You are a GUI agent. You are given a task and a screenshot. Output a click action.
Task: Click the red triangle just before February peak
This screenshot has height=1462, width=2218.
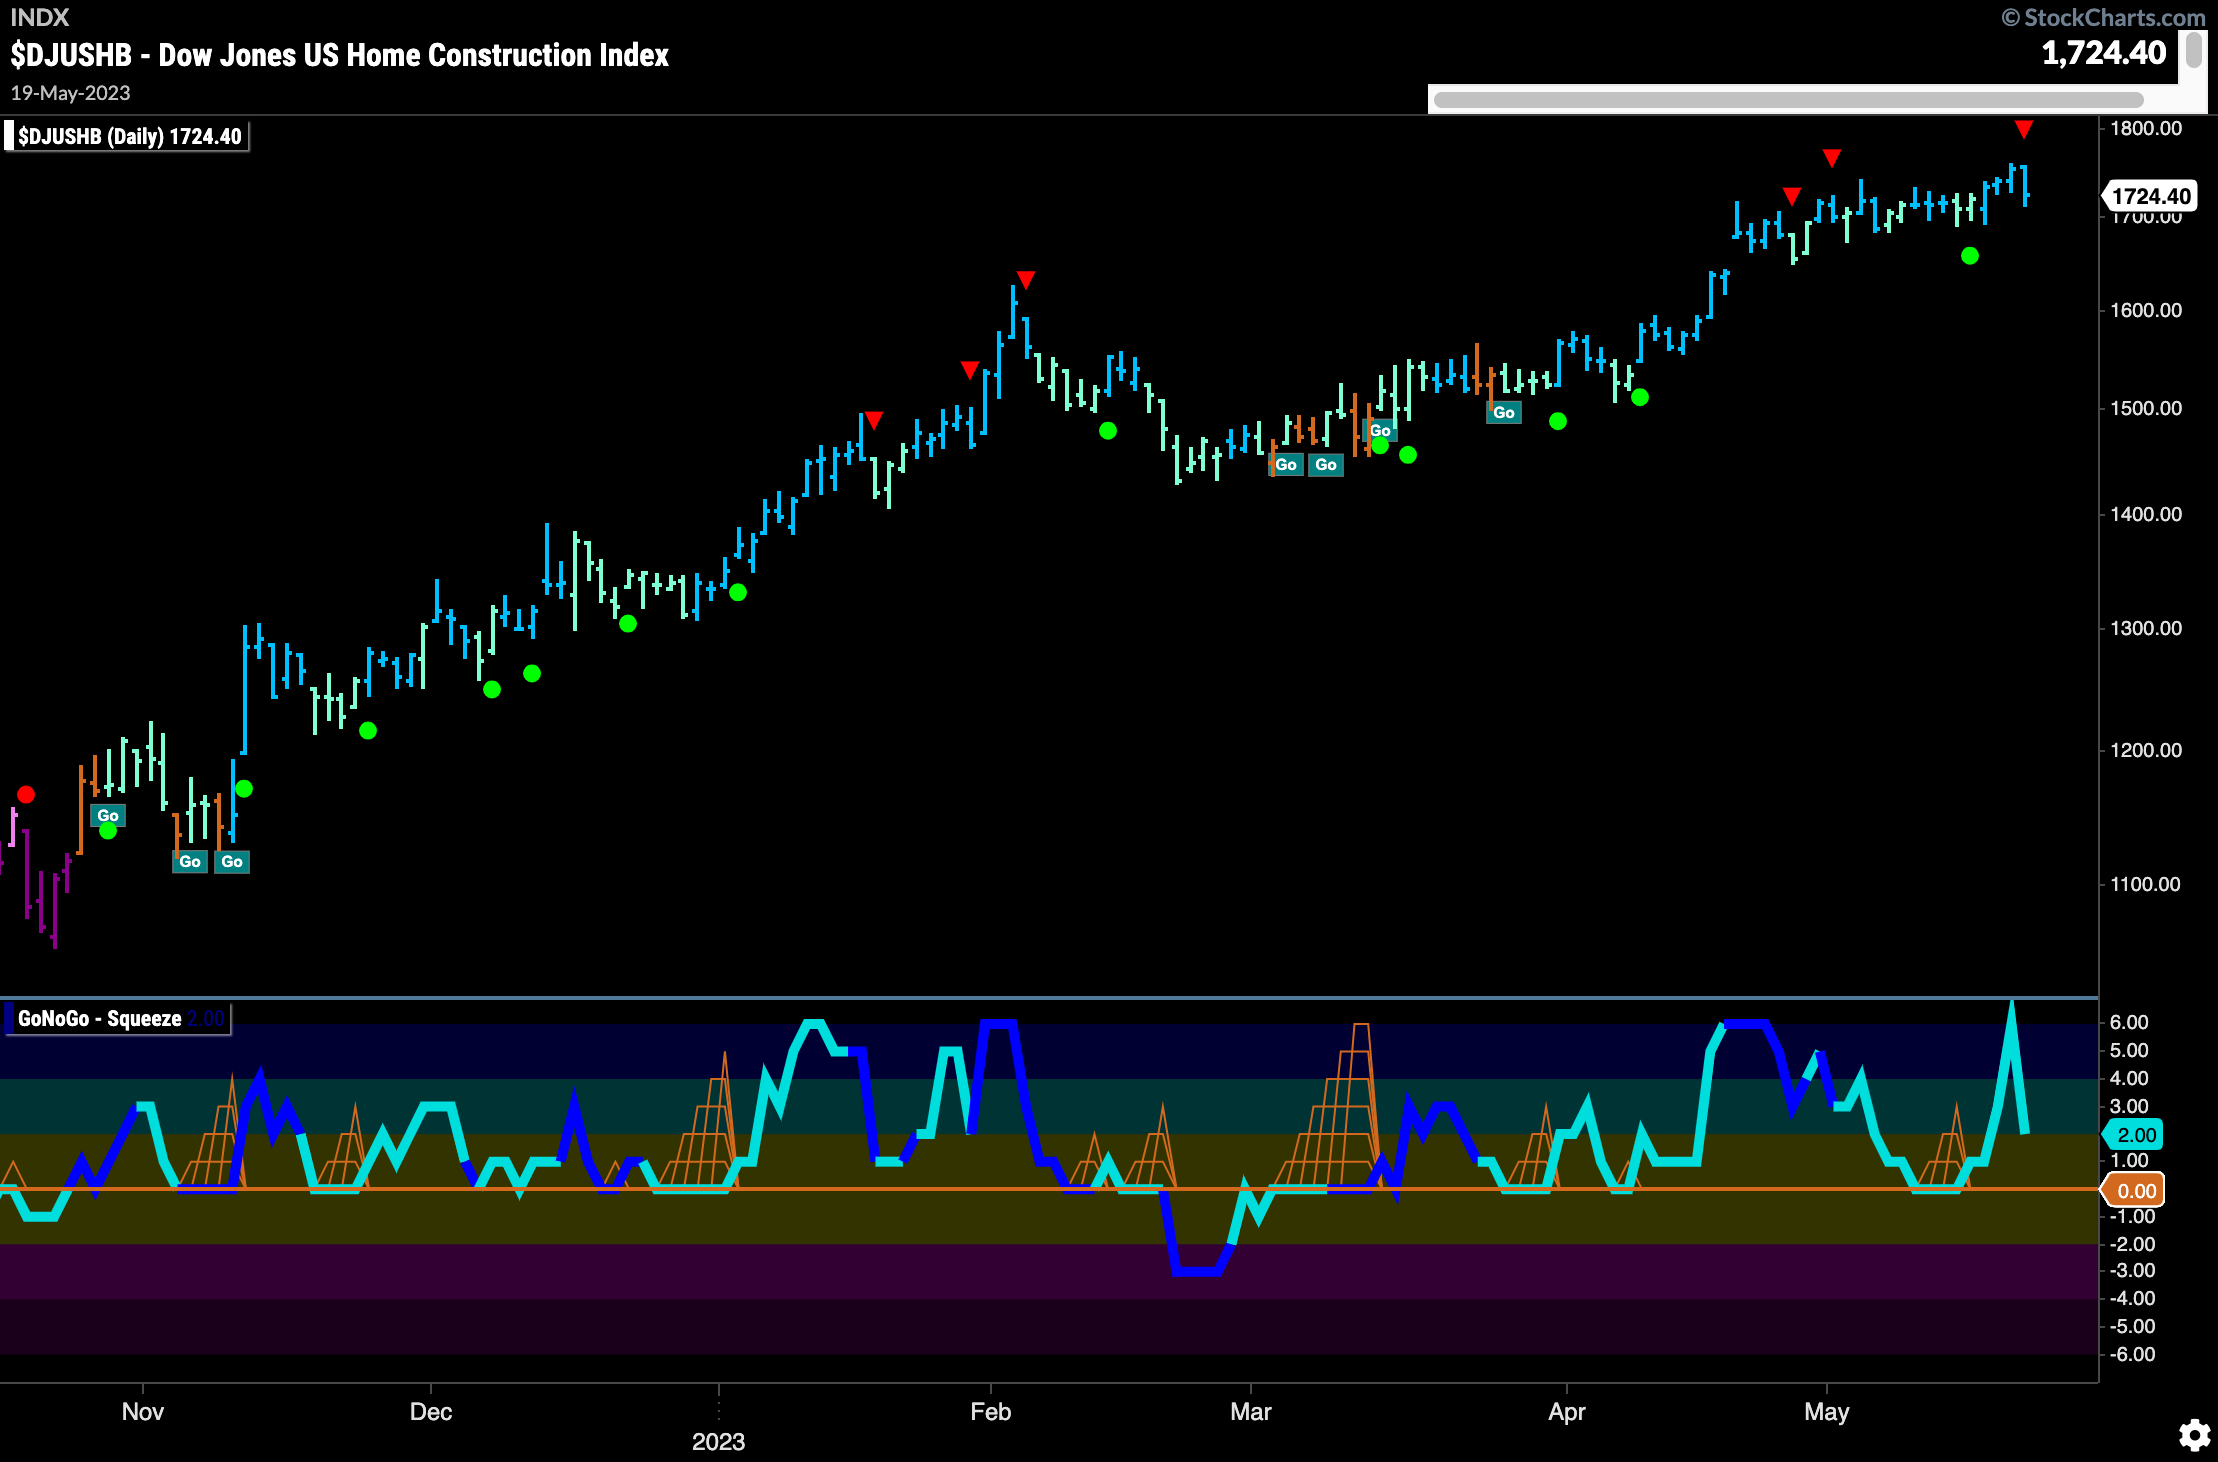pos(970,370)
